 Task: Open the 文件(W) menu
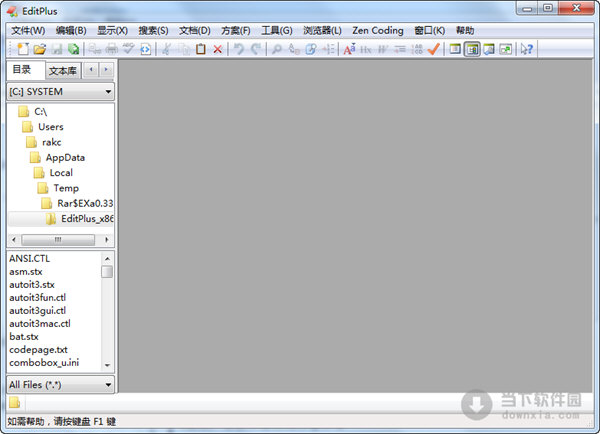(x=28, y=31)
